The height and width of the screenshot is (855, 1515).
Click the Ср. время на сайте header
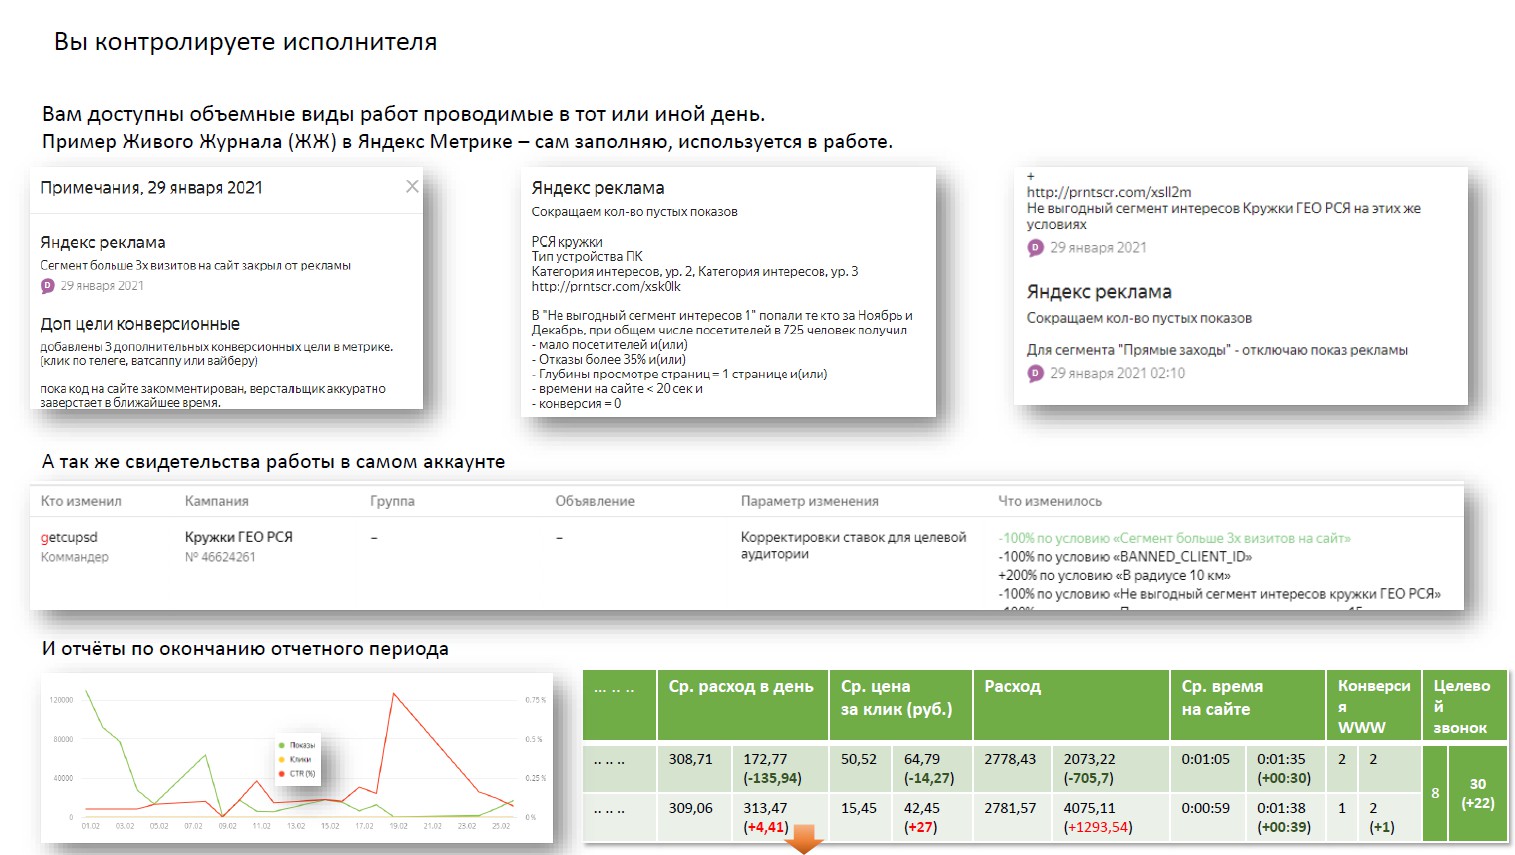coord(1248,705)
